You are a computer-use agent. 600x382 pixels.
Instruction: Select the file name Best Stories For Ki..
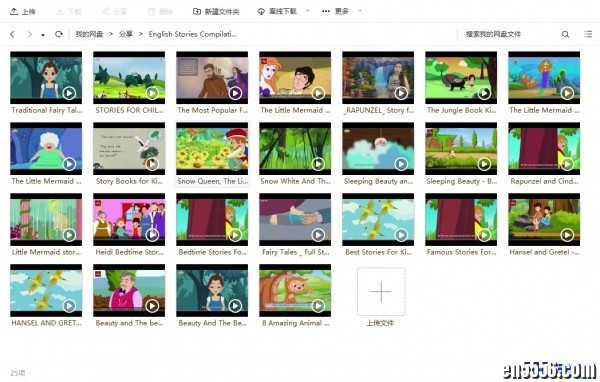(378, 252)
